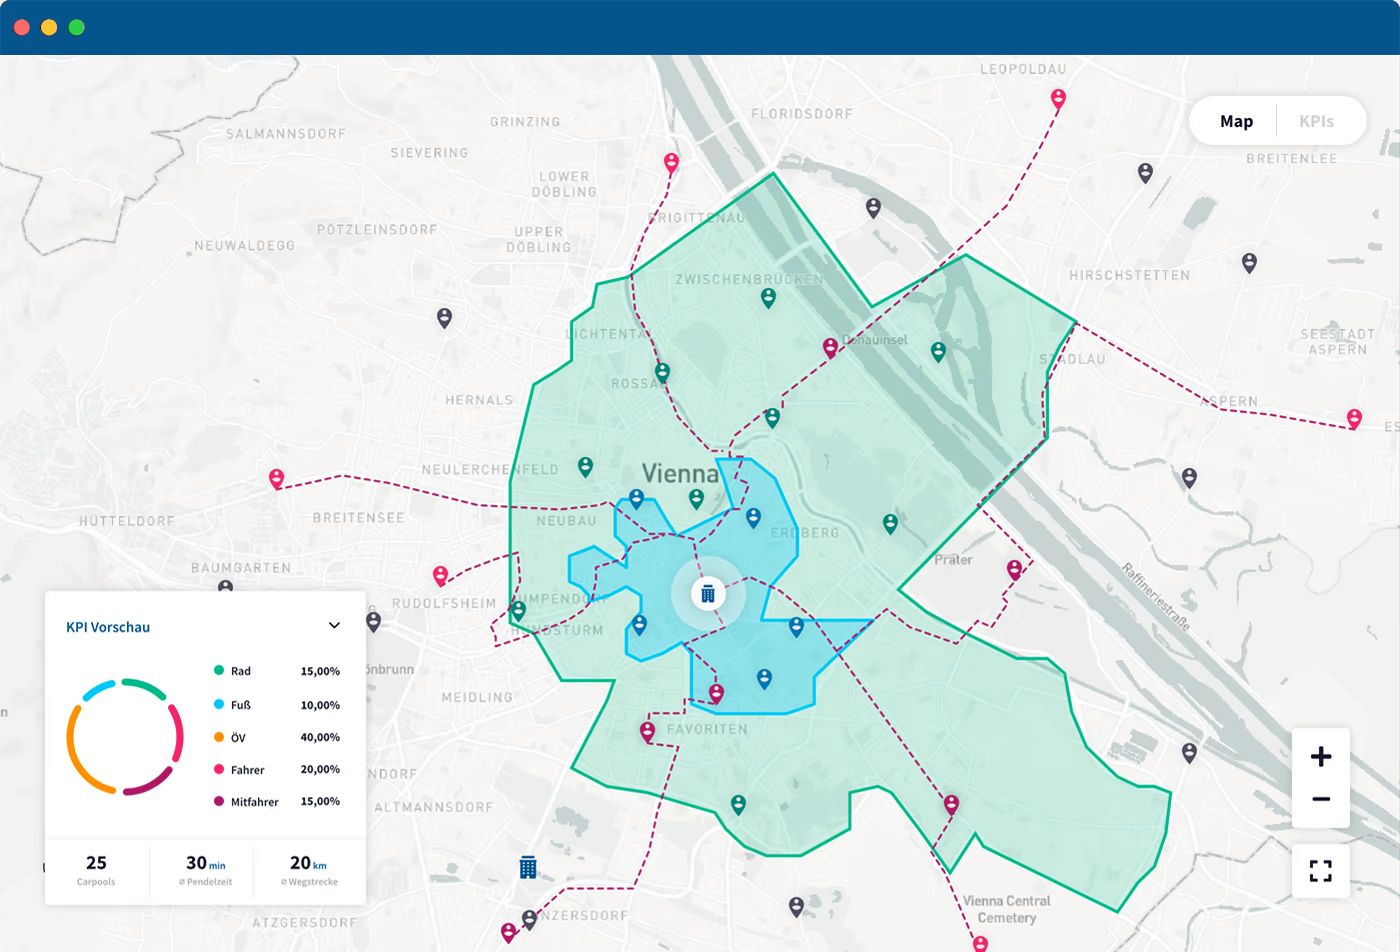Select the pink pin near Hütteldorf

277,479
